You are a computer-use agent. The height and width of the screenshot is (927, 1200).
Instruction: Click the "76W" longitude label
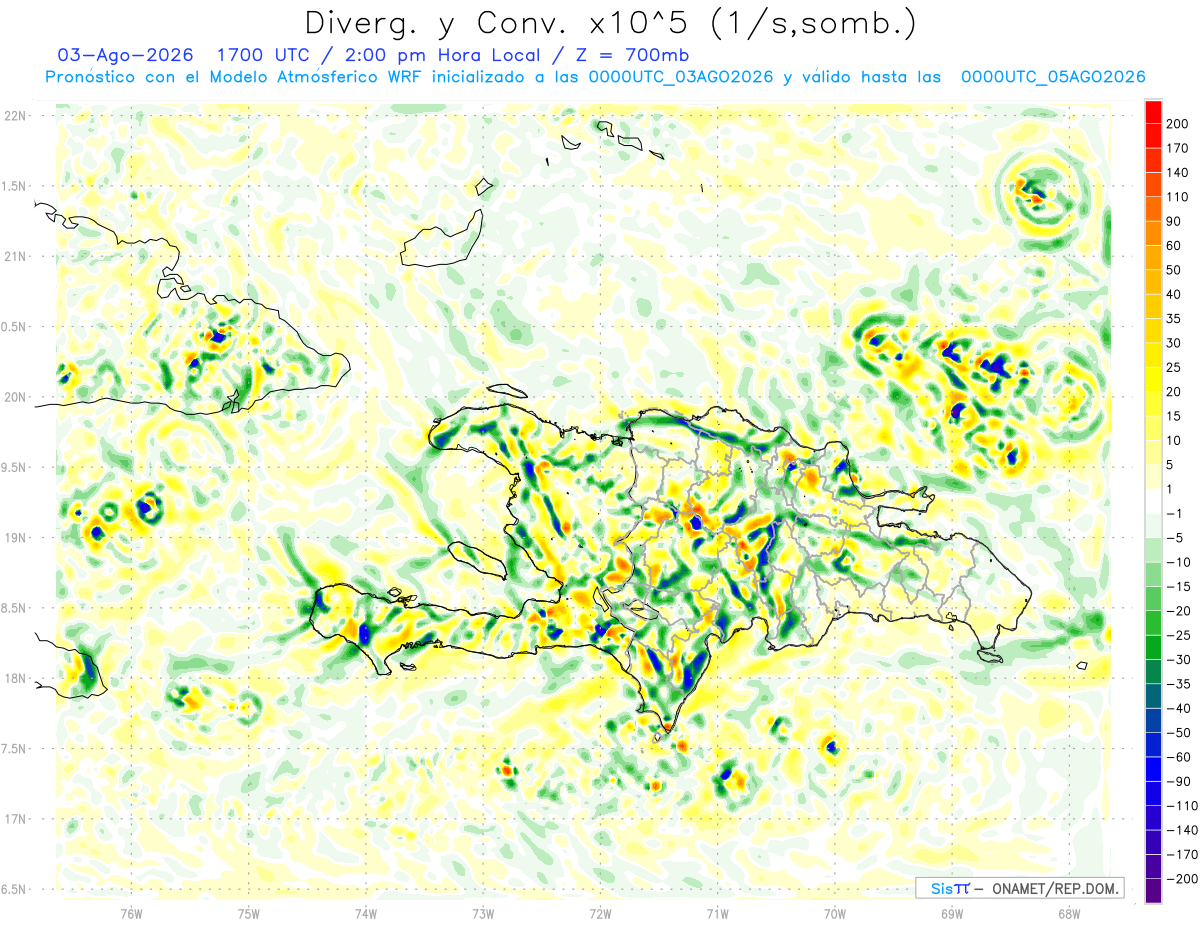[131, 914]
